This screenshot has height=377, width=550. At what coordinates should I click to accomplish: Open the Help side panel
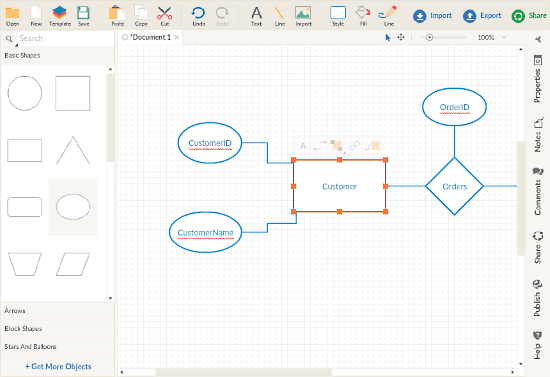point(537,345)
